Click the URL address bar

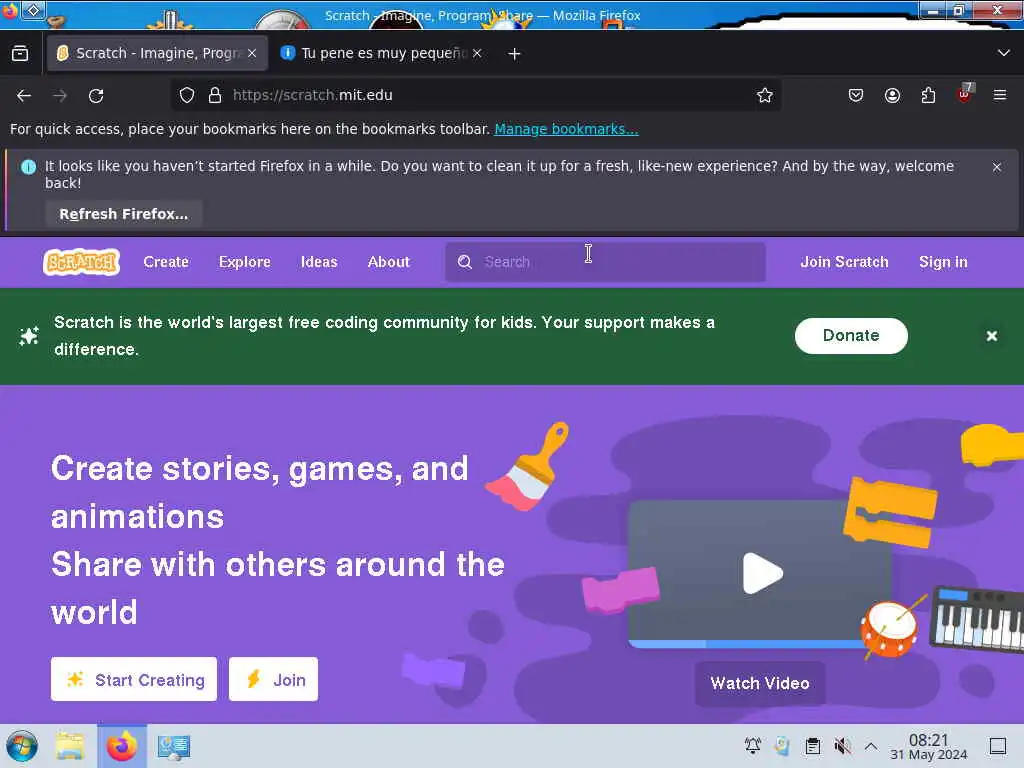tap(475, 95)
